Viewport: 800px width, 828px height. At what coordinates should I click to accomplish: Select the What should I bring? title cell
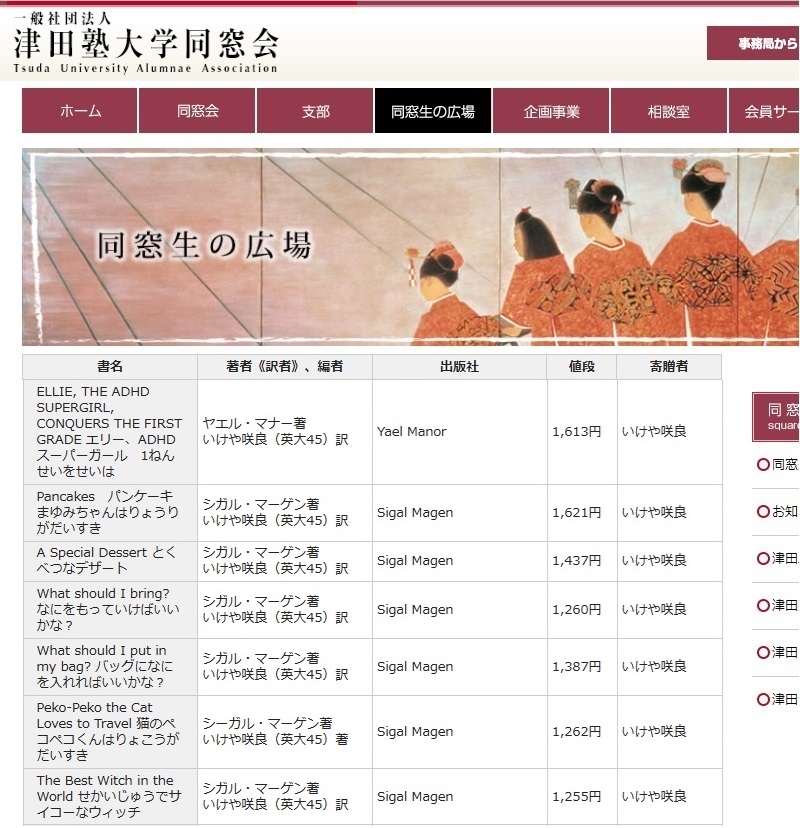click(x=110, y=610)
